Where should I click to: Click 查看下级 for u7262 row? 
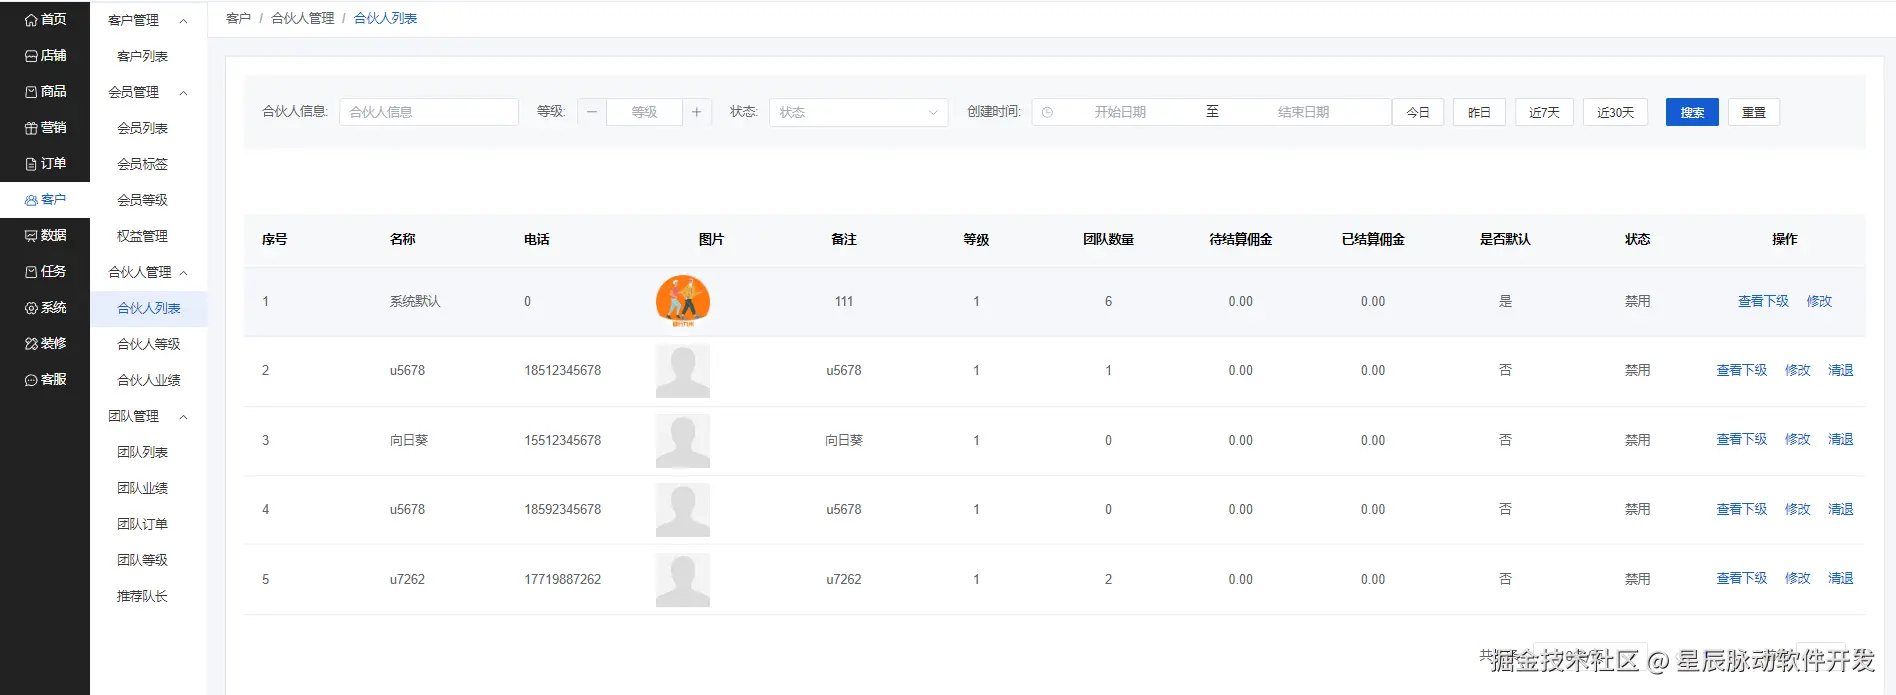click(x=1742, y=578)
